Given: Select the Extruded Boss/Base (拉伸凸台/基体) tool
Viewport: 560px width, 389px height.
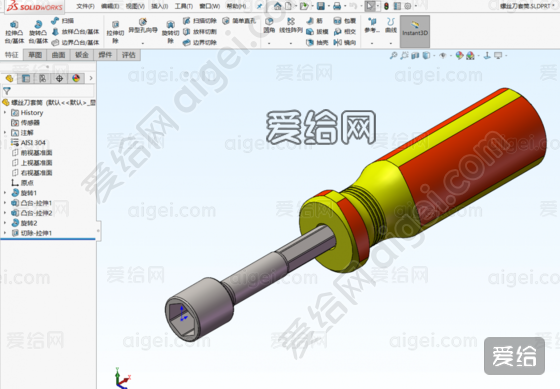Looking at the screenshot, I should point(14,32).
